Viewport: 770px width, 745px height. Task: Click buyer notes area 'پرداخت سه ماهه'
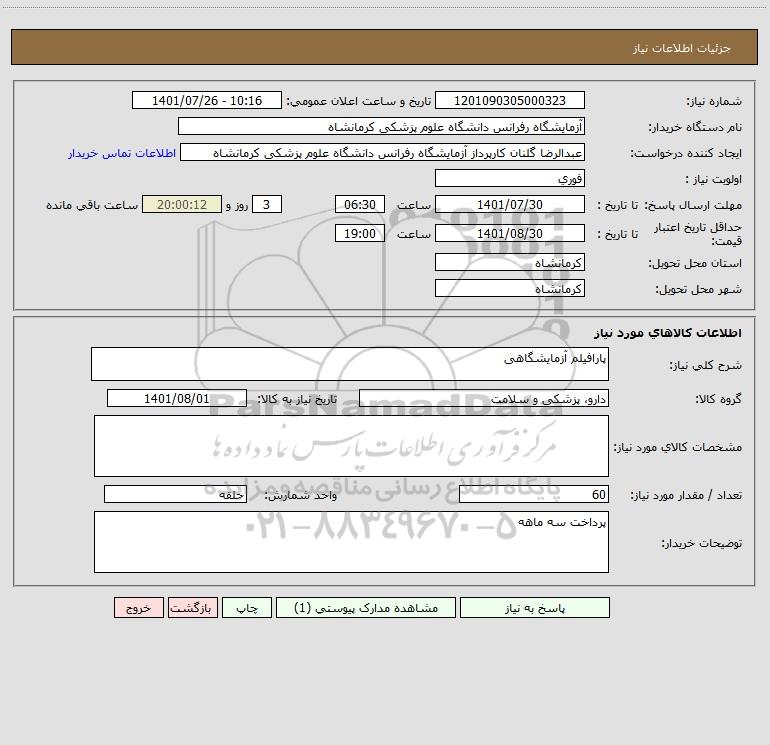[x=351, y=542]
